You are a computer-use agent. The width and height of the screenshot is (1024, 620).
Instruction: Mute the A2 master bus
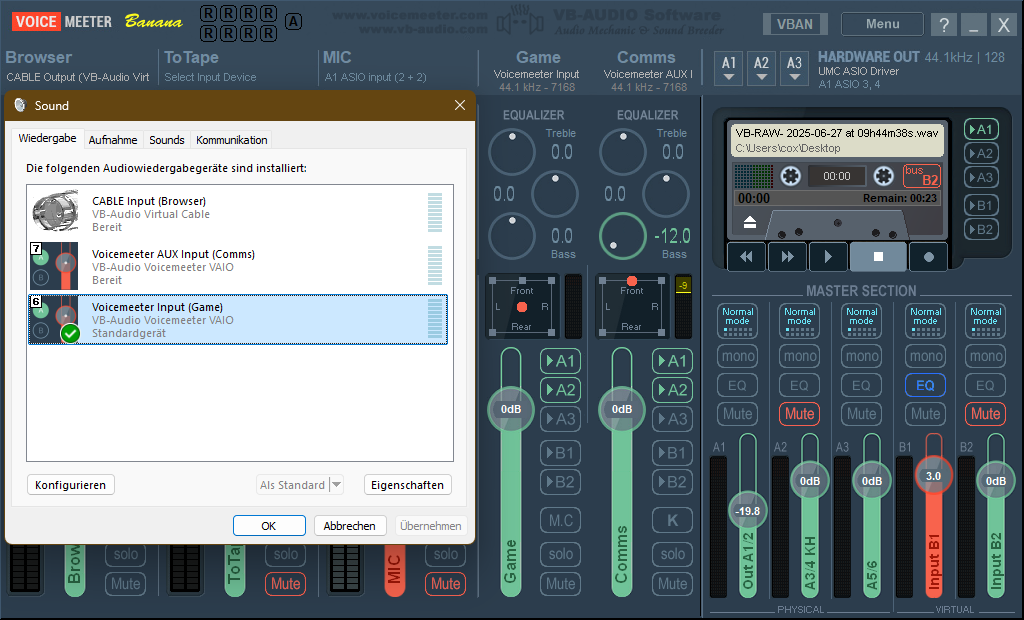tap(799, 414)
